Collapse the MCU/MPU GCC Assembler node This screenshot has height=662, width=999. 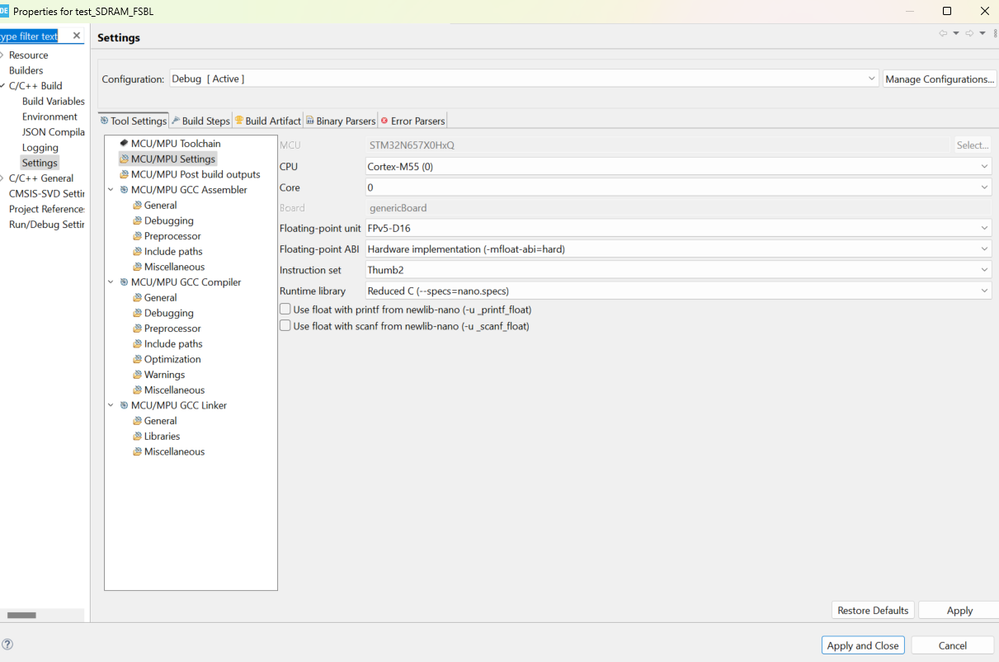(111, 189)
